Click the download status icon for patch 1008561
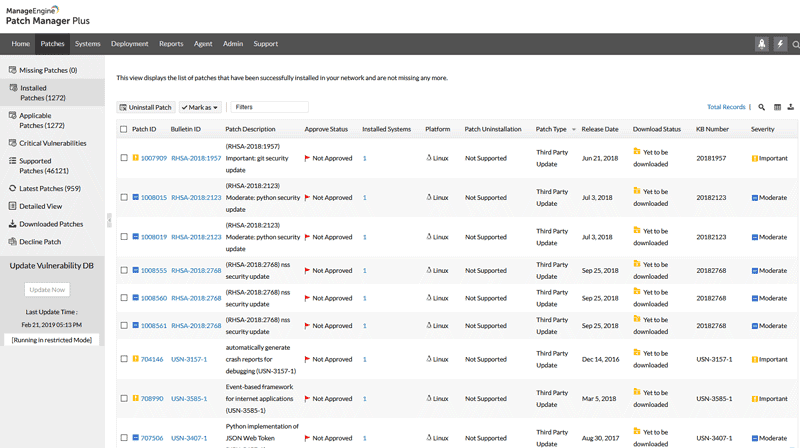The height and width of the screenshot is (448, 800). (x=637, y=318)
